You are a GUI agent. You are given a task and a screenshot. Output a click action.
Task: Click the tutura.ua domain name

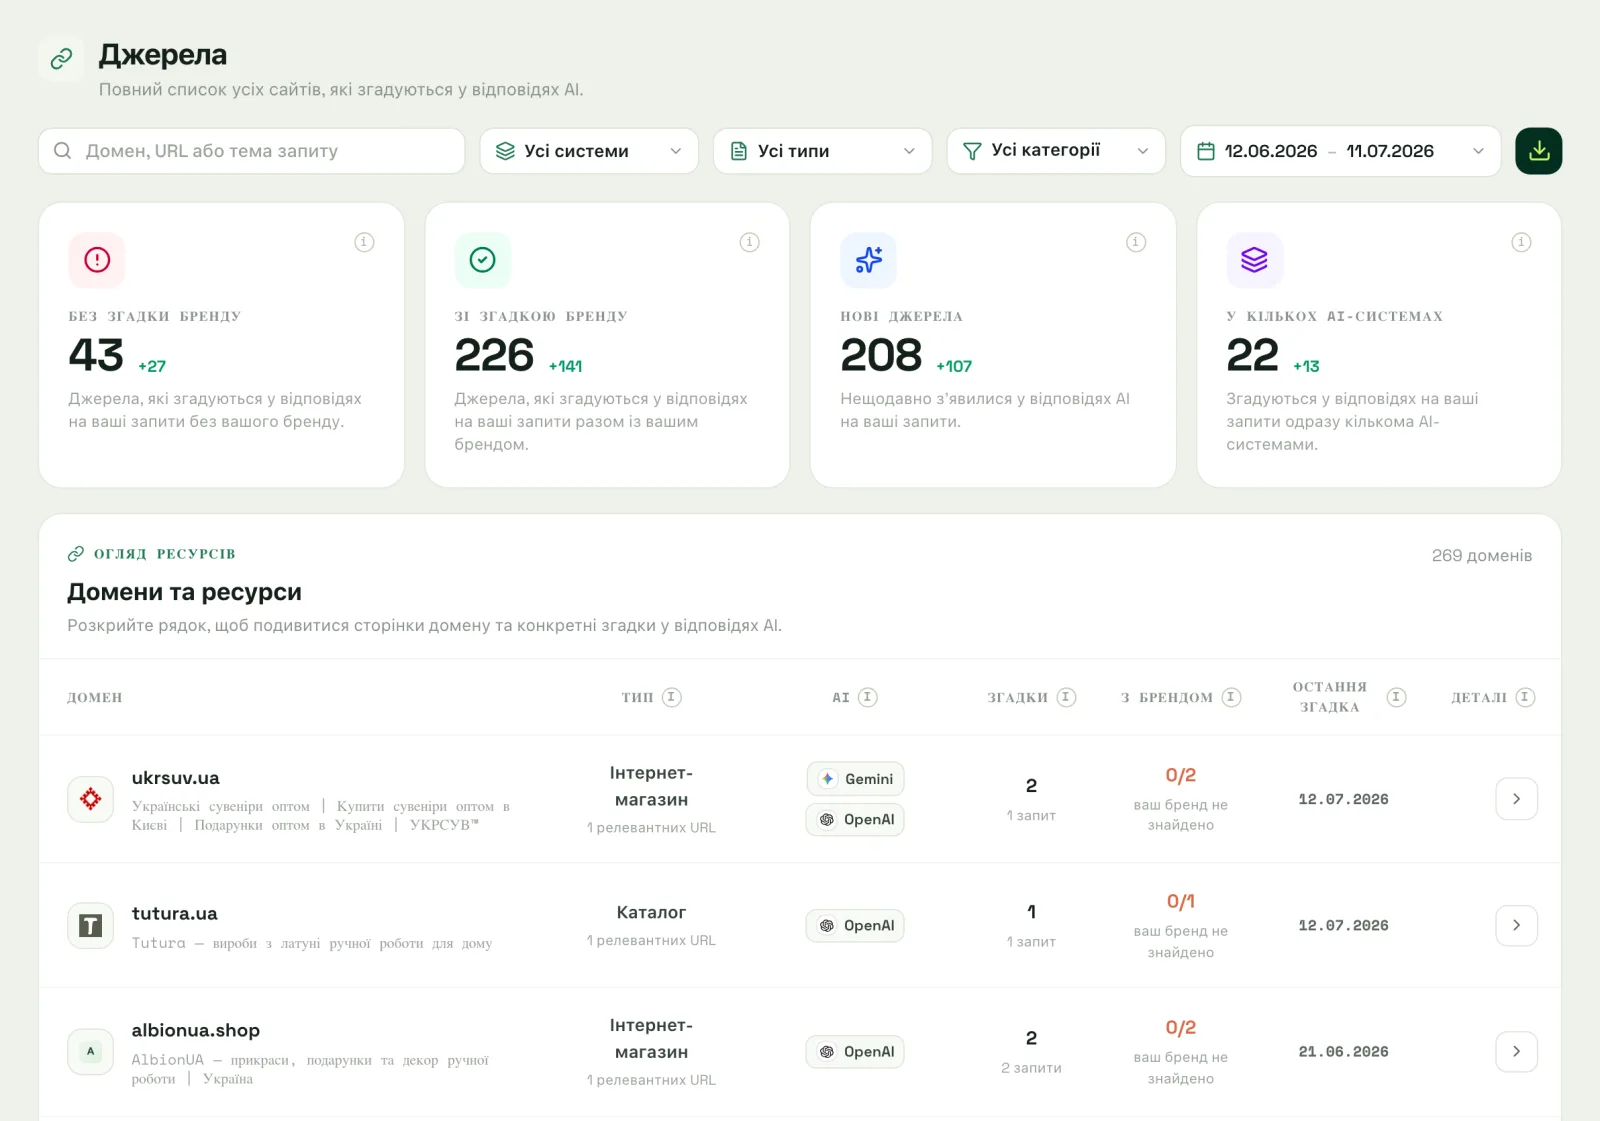pos(175,914)
